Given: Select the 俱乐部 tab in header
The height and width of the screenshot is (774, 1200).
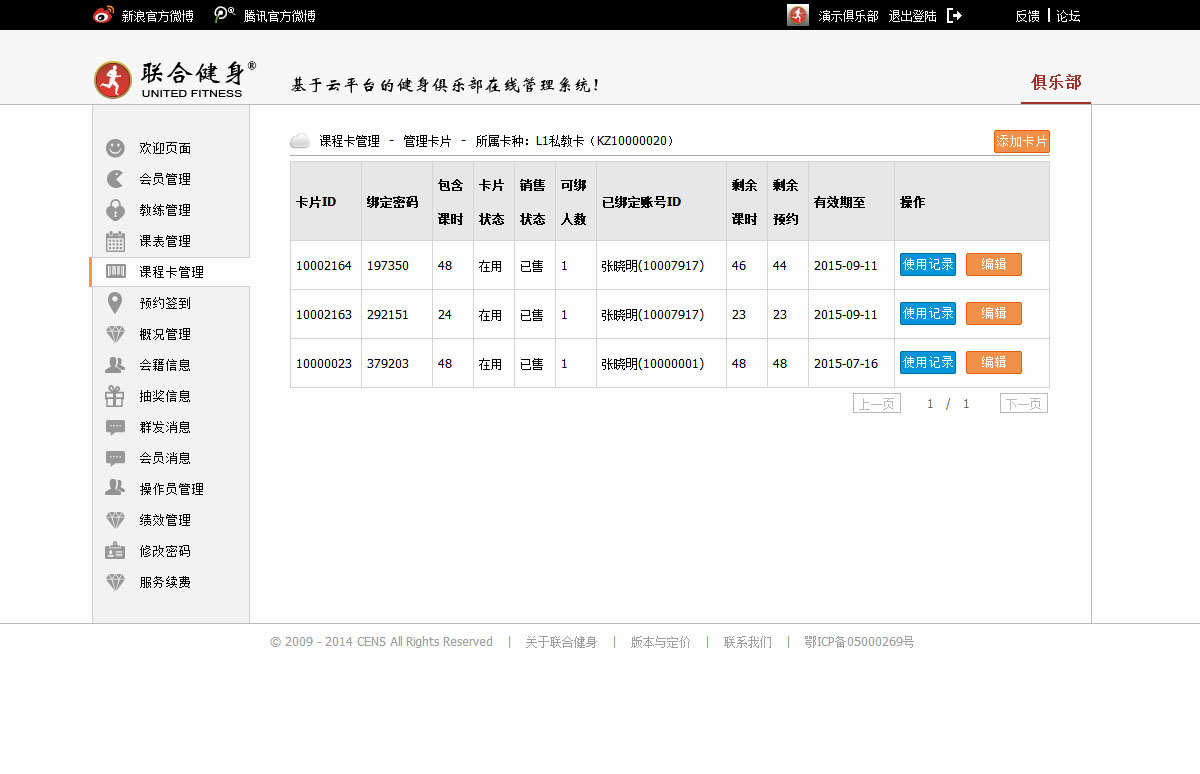Looking at the screenshot, I should 1056,82.
